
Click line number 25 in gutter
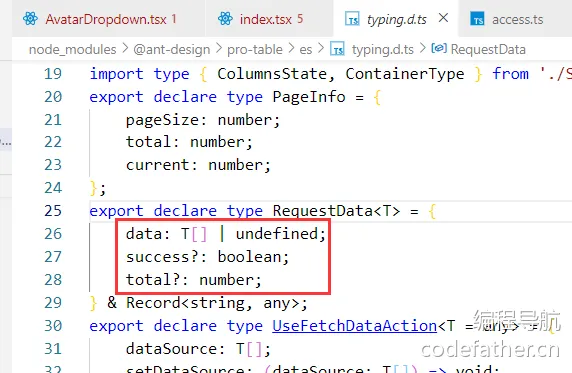(x=53, y=211)
